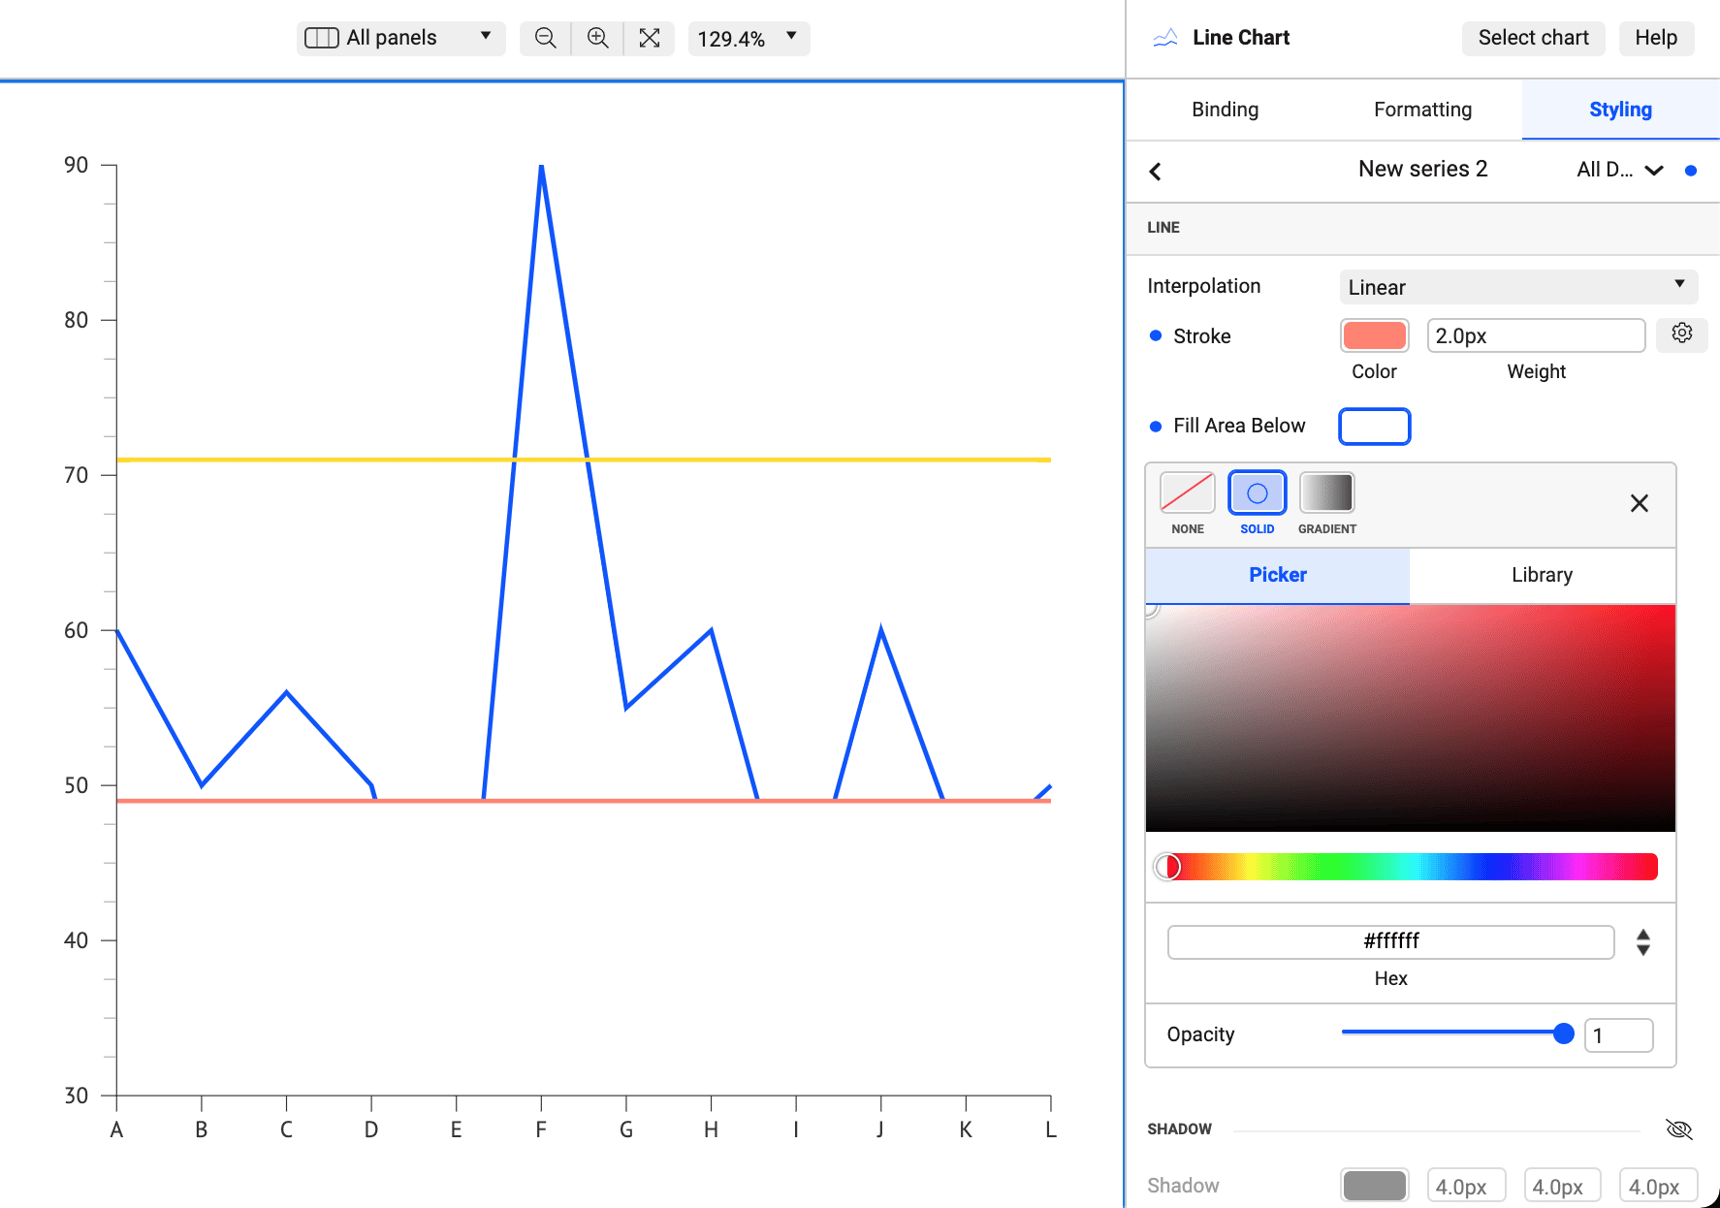Select the GRADIENT fill type option
Viewport: 1720px width, 1208px height.
click(1327, 492)
